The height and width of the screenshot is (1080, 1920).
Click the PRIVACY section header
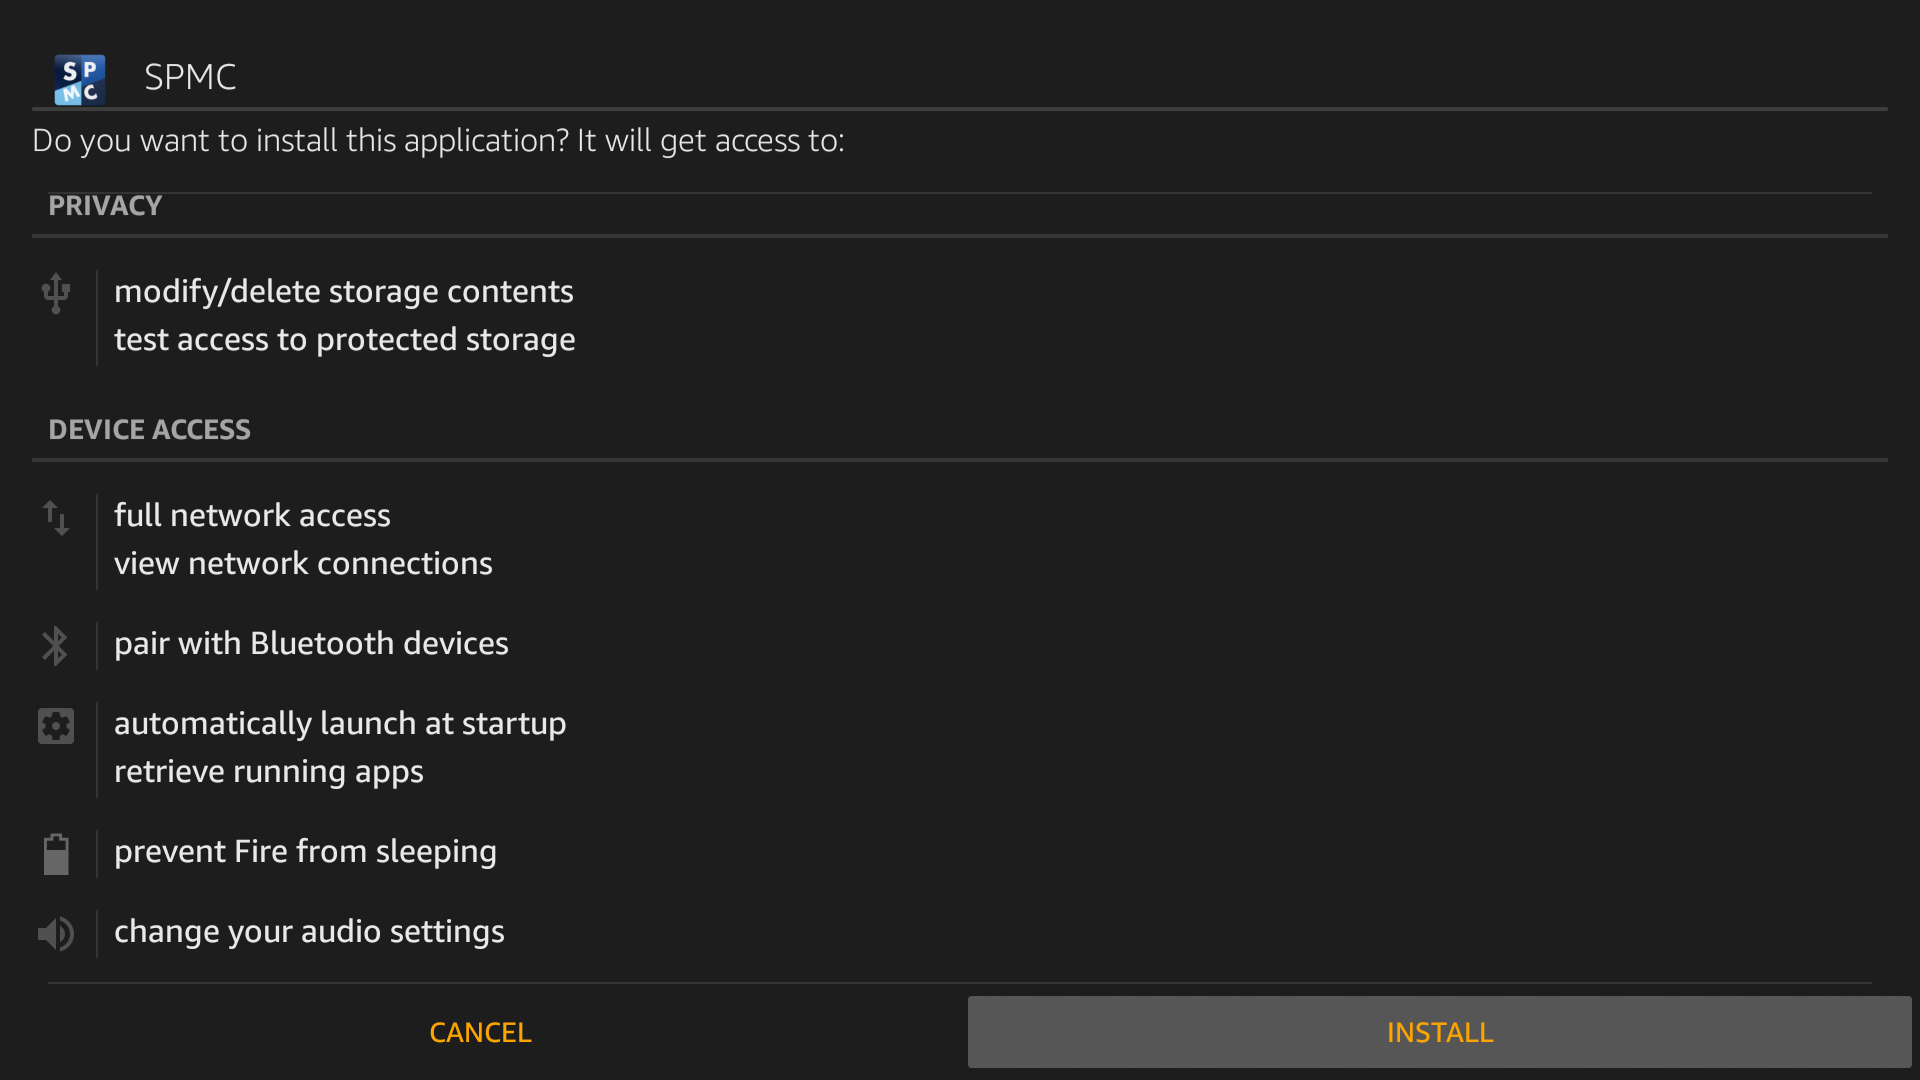click(x=105, y=206)
